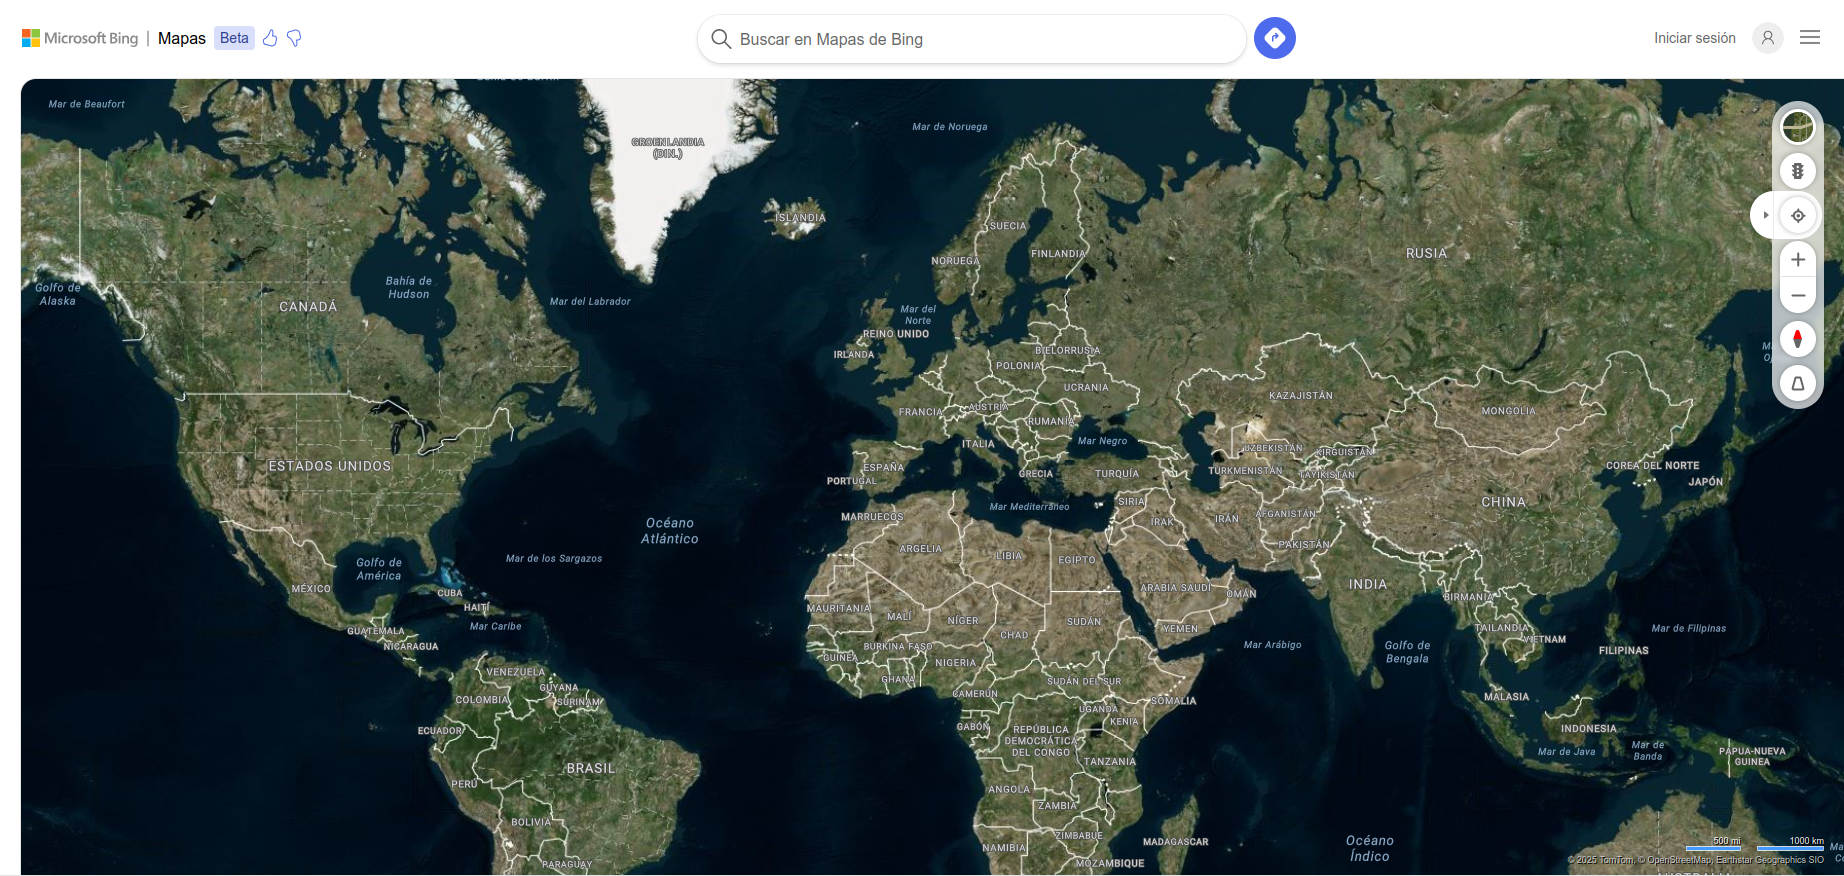The height and width of the screenshot is (876, 1844).
Task: Click the MONGOLIA label
Action: 1509,411
